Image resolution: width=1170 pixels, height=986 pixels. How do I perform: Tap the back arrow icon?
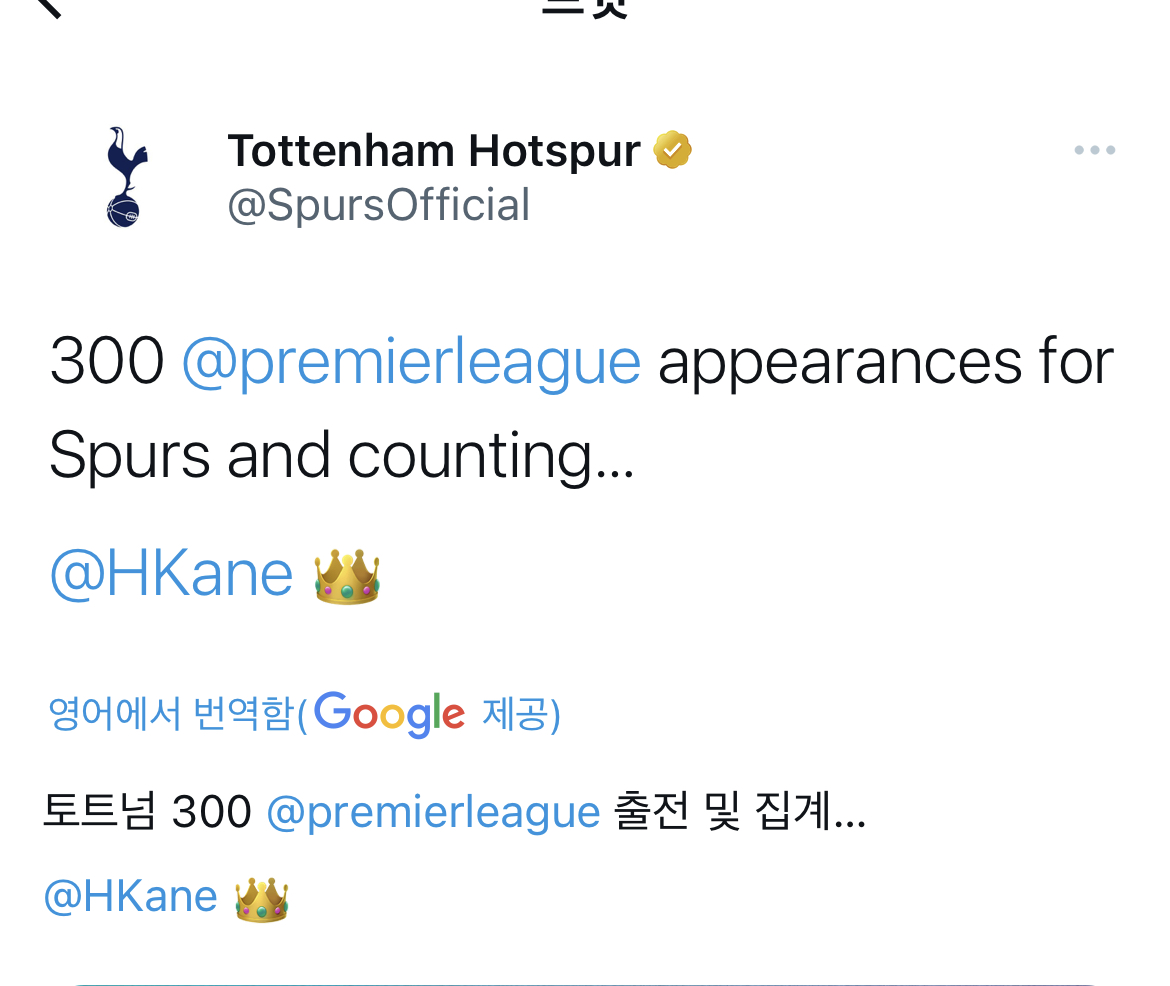48,6
